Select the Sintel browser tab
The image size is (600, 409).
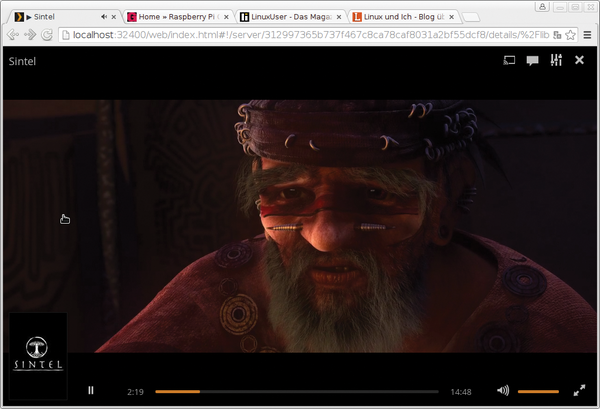65,17
